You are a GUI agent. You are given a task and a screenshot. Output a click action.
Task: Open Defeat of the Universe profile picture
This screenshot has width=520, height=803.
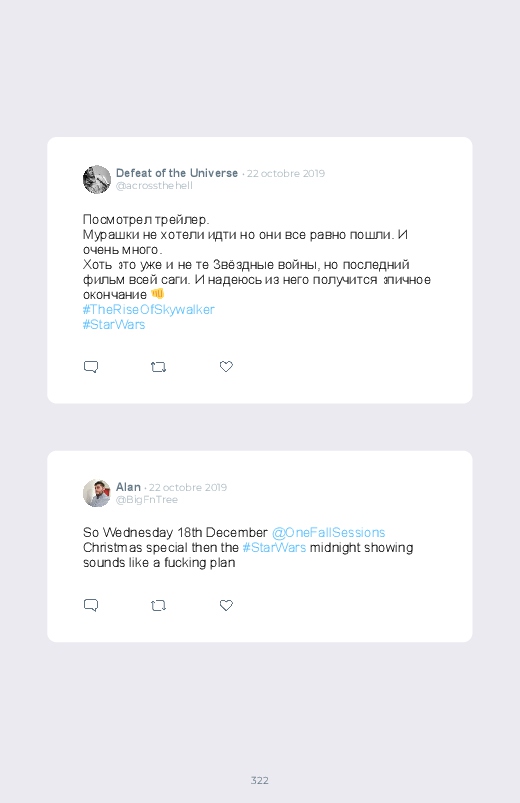click(97, 179)
